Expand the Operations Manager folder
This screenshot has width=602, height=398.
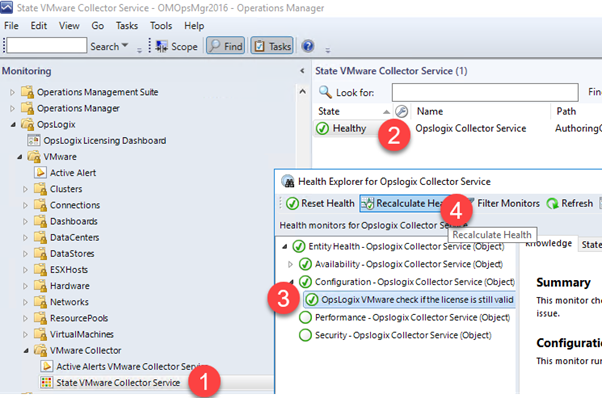point(12,109)
